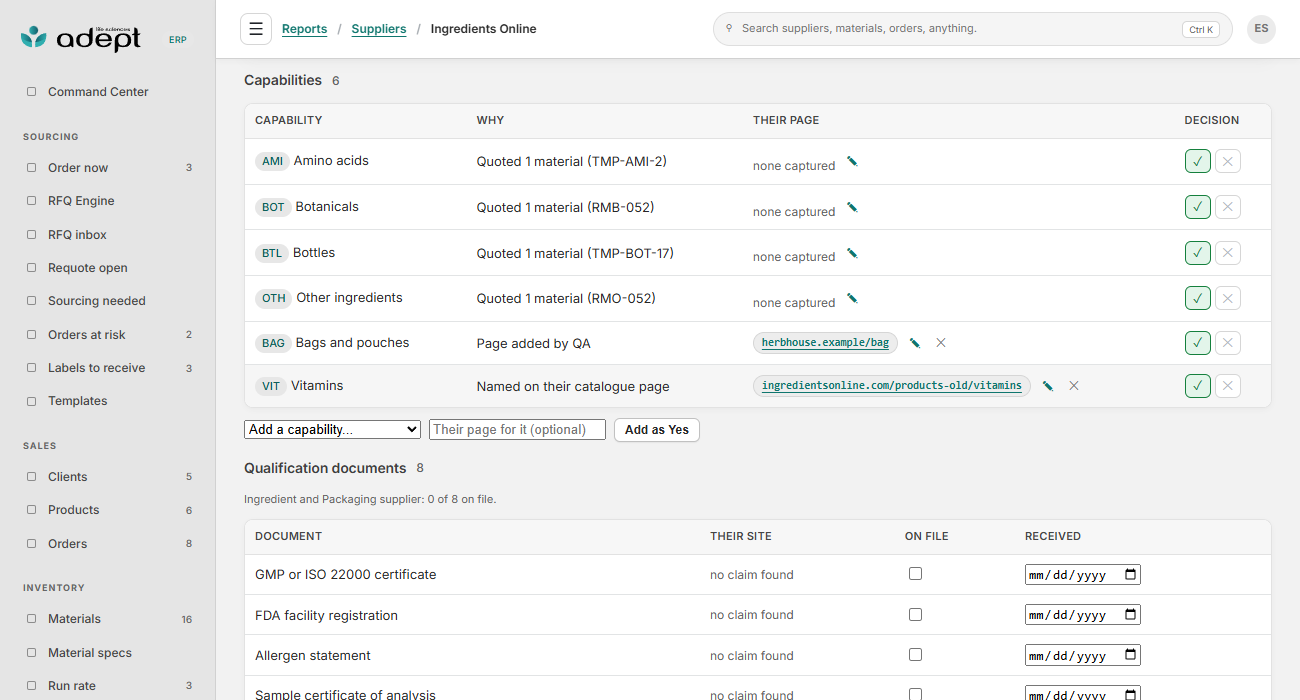Reject the Other ingredients capability
Screen dimensions: 1300x700
pyautogui.click(x=1228, y=298)
